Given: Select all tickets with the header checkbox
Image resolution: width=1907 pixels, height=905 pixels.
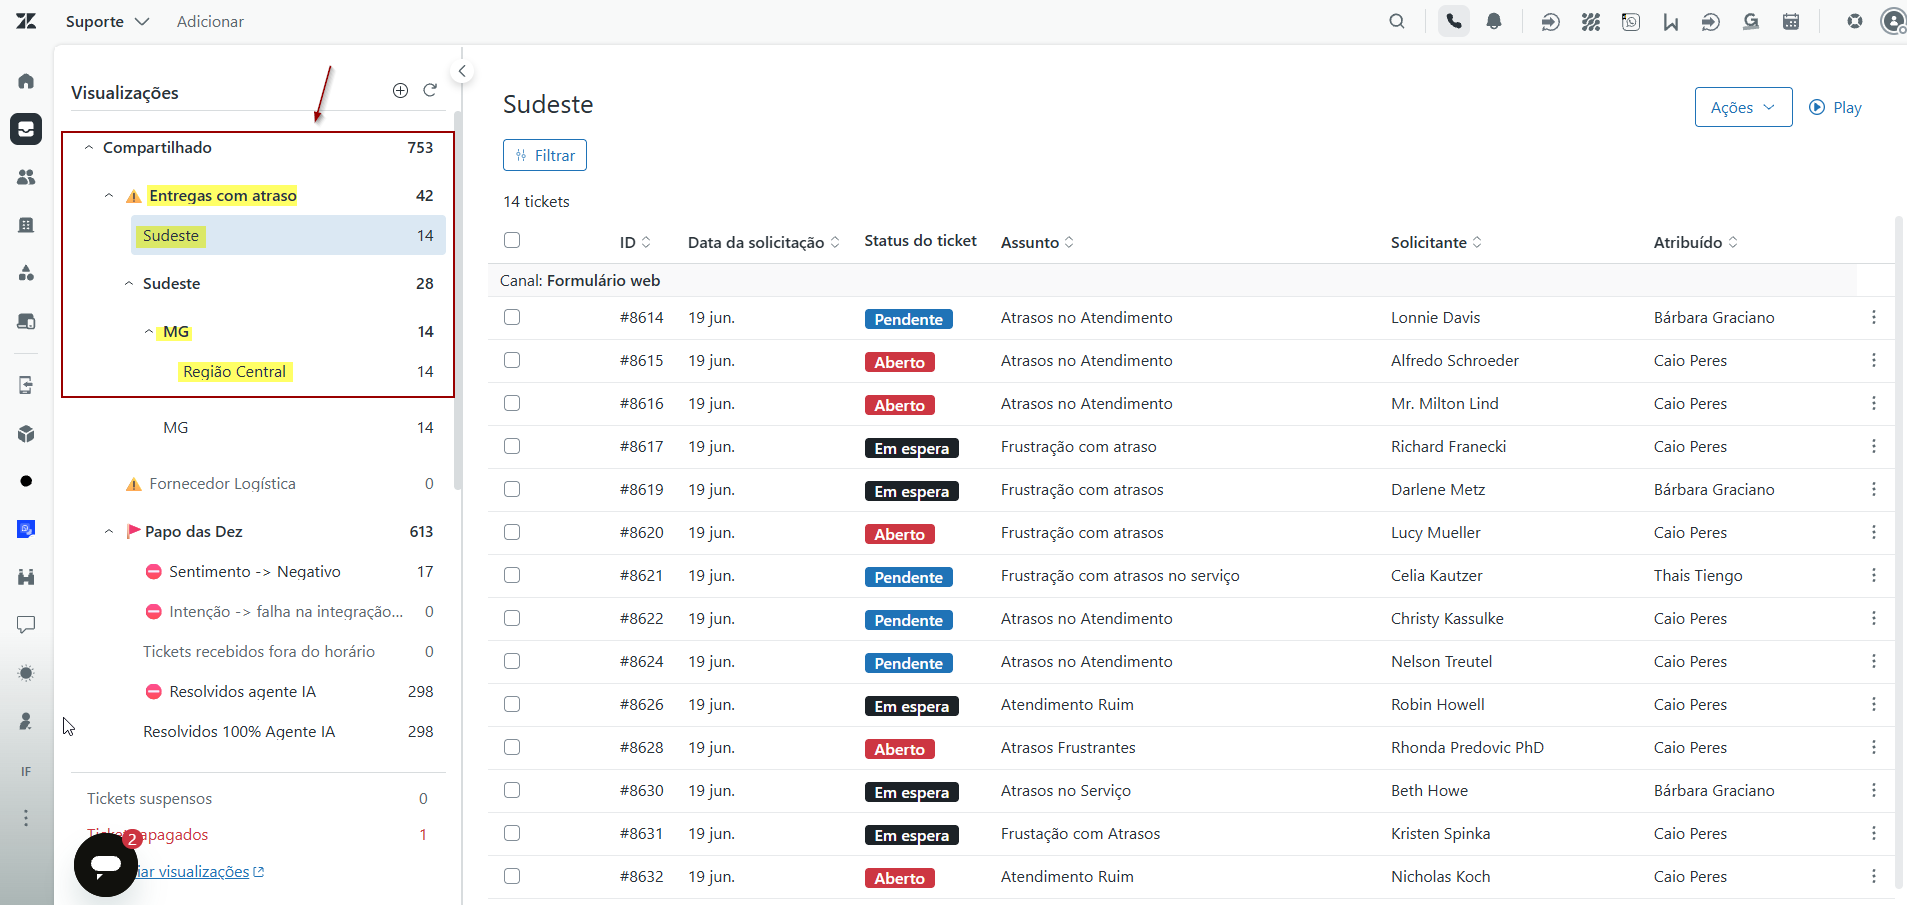Looking at the screenshot, I should pyautogui.click(x=512, y=240).
